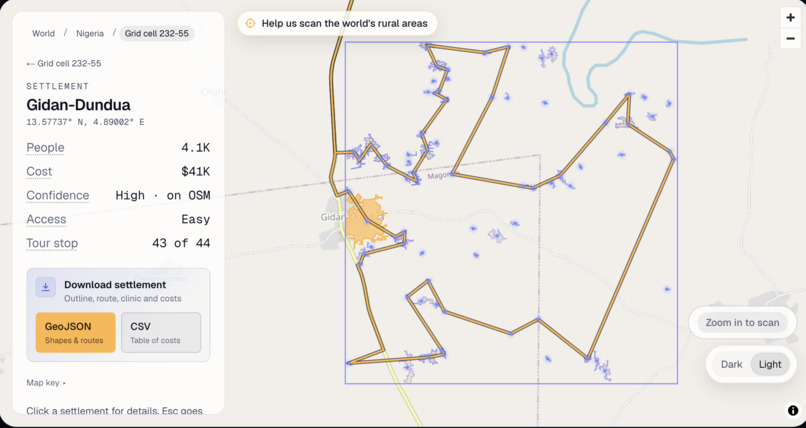Image resolution: width=806 pixels, height=428 pixels.
Task: Click the orange Gidan-Dundua settlement shape
Action: pos(364,221)
